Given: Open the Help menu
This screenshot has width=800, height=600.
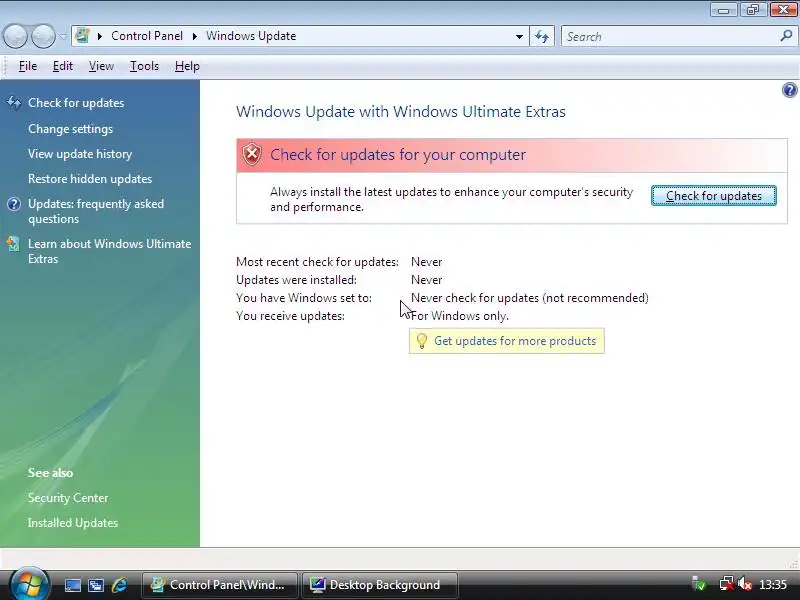Looking at the screenshot, I should coord(187,66).
